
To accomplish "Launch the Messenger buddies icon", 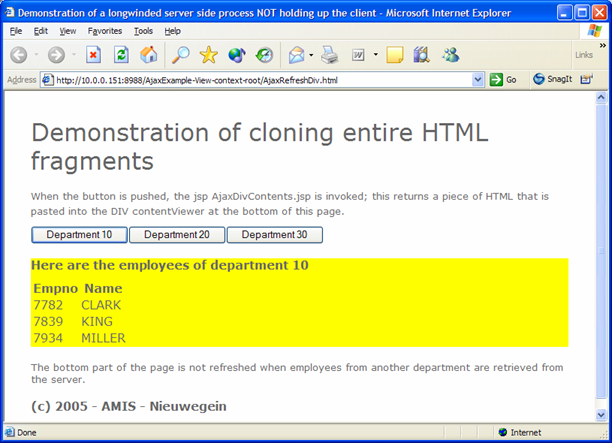I will (450, 55).
